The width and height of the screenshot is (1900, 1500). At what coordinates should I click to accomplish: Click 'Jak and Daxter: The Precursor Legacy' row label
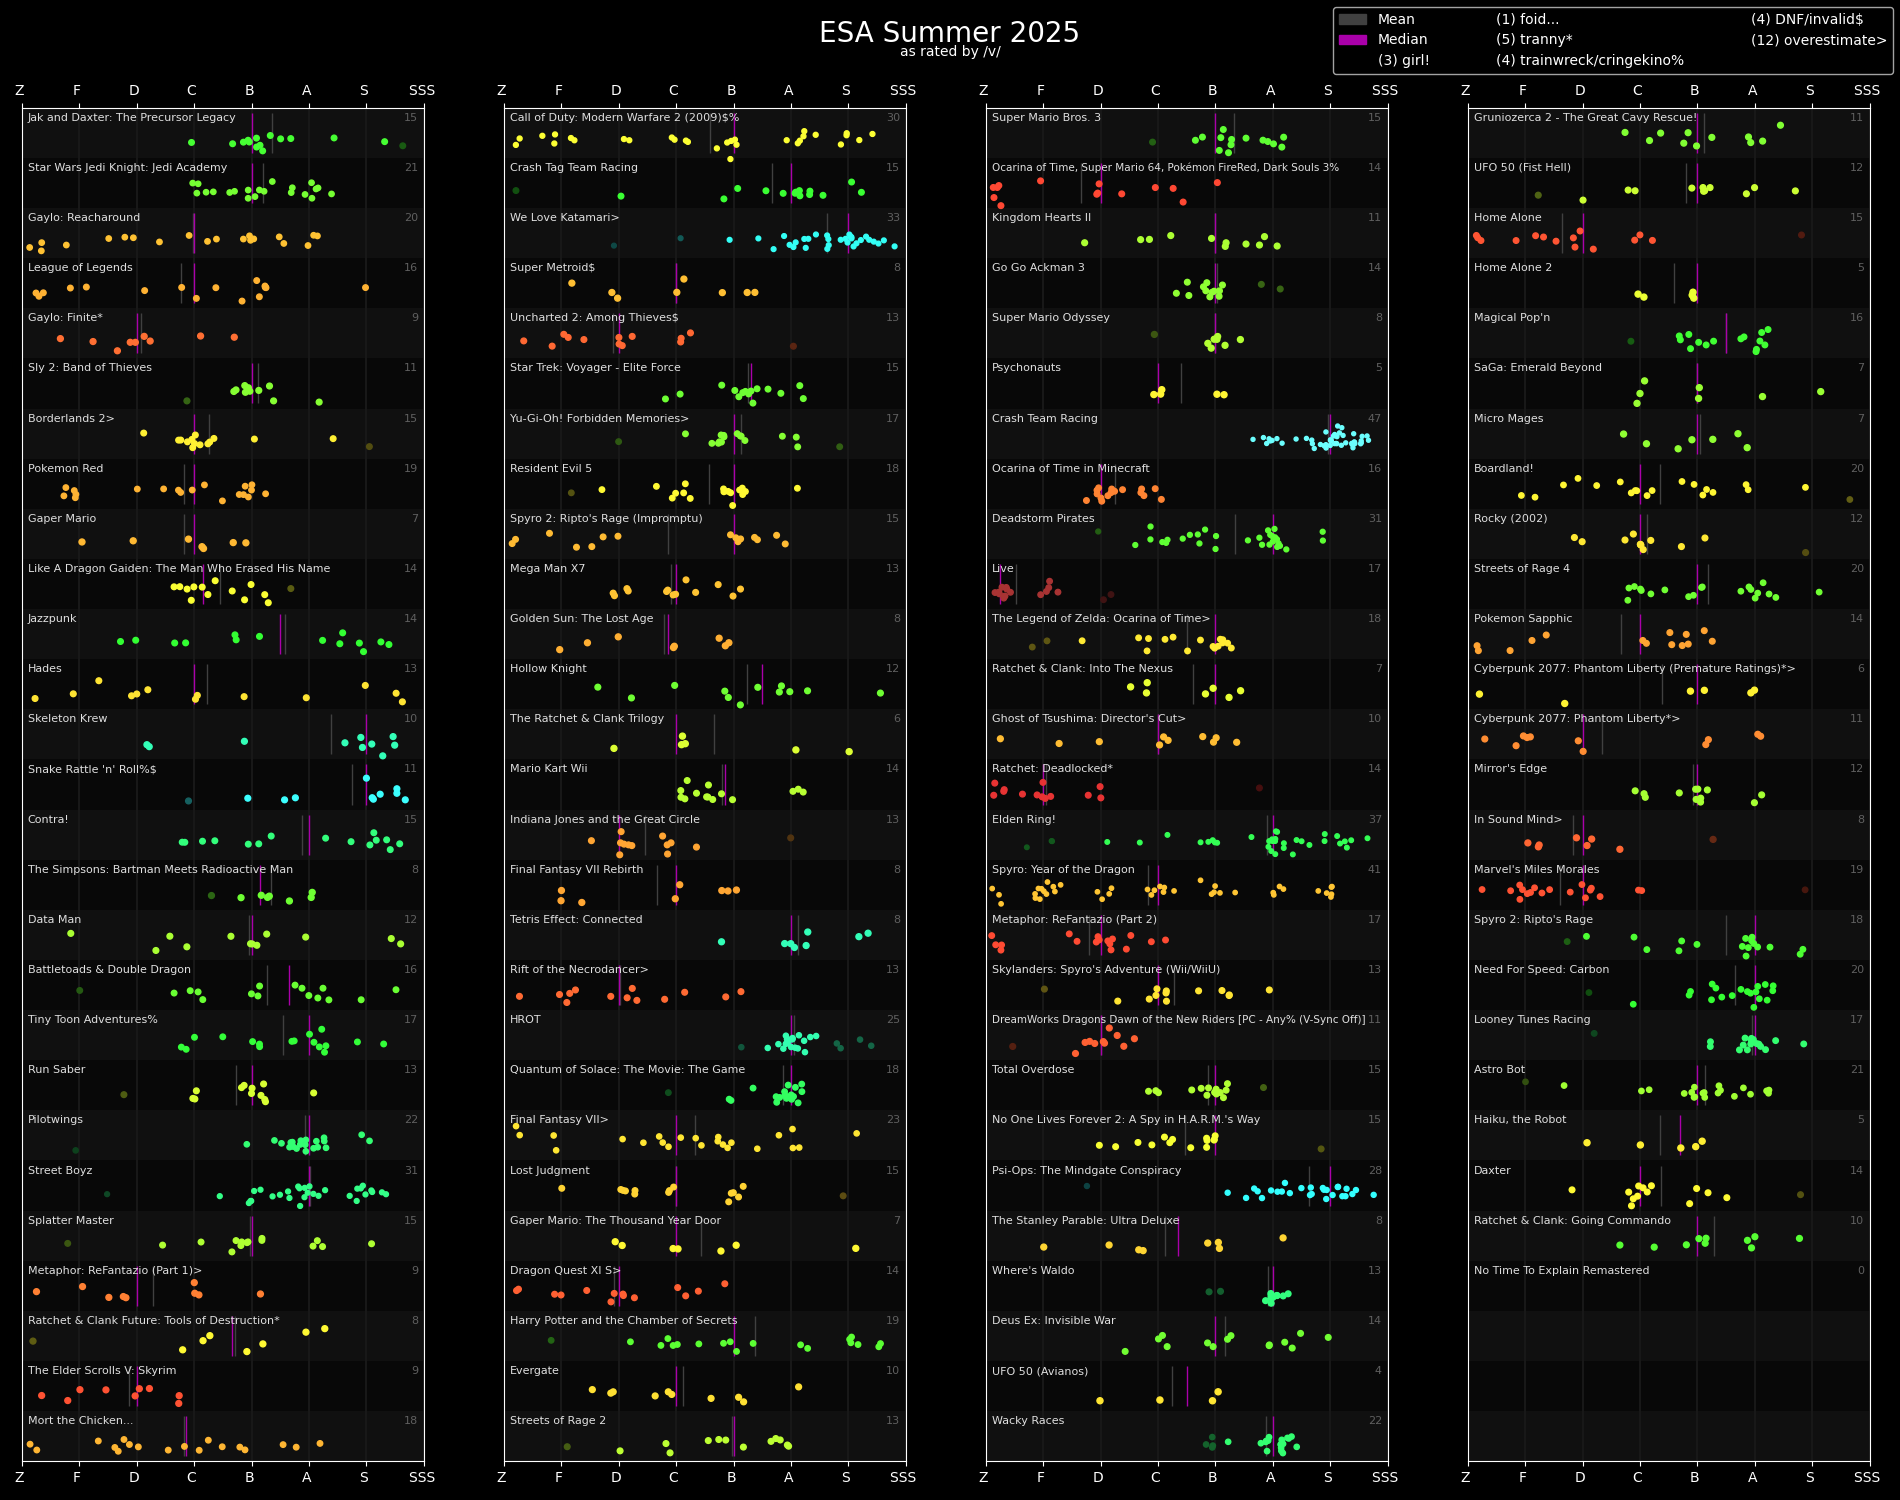(x=132, y=118)
